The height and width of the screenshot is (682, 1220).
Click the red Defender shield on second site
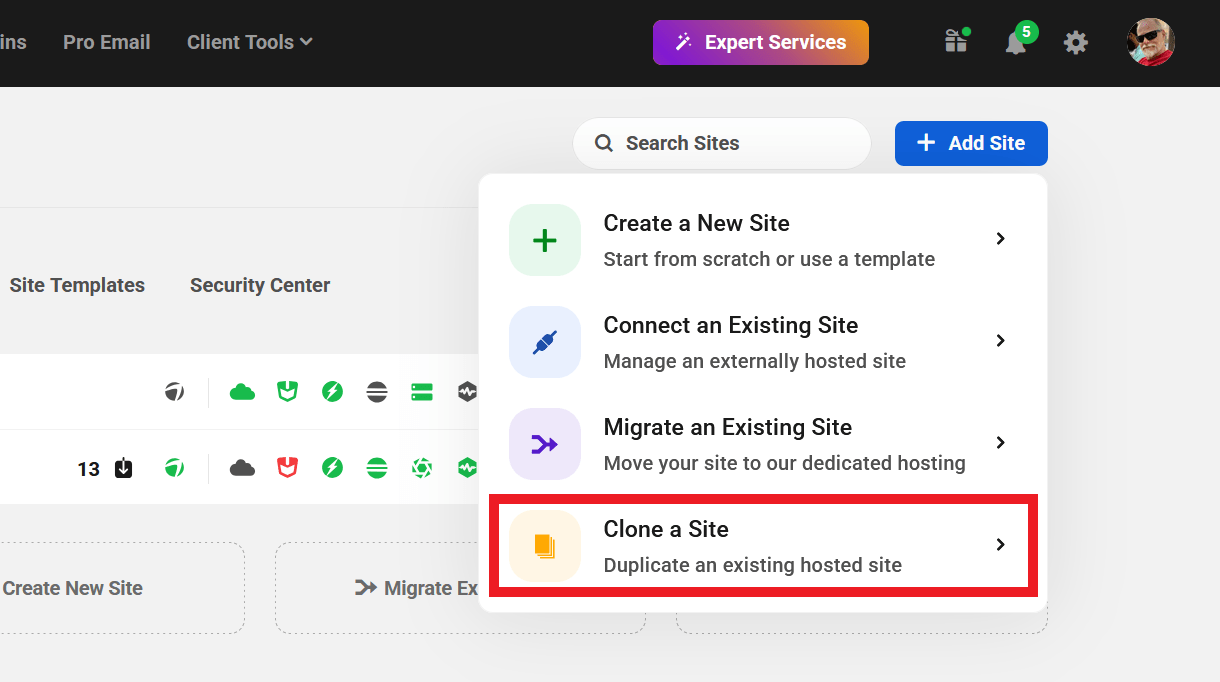click(287, 467)
